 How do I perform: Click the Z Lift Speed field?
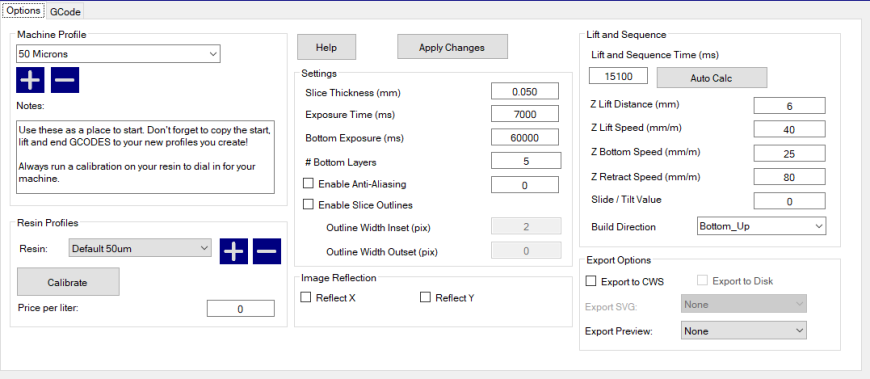coord(790,129)
